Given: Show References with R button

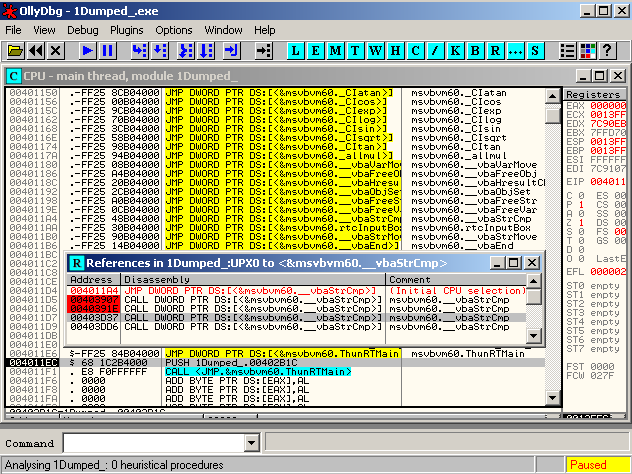Looking at the screenshot, I should tap(495, 51).
